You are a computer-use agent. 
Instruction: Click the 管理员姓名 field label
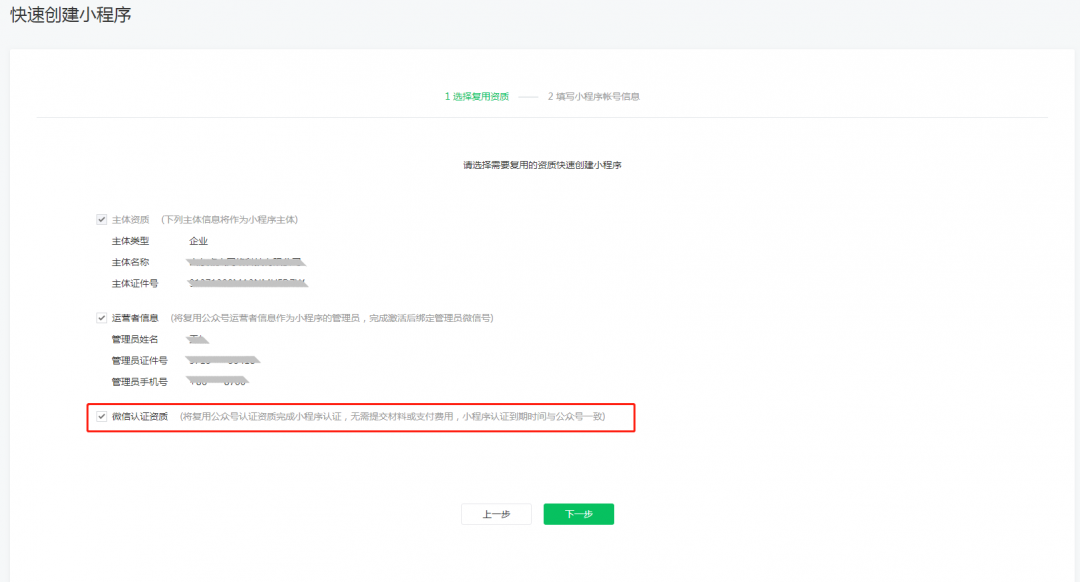pos(135,339)
